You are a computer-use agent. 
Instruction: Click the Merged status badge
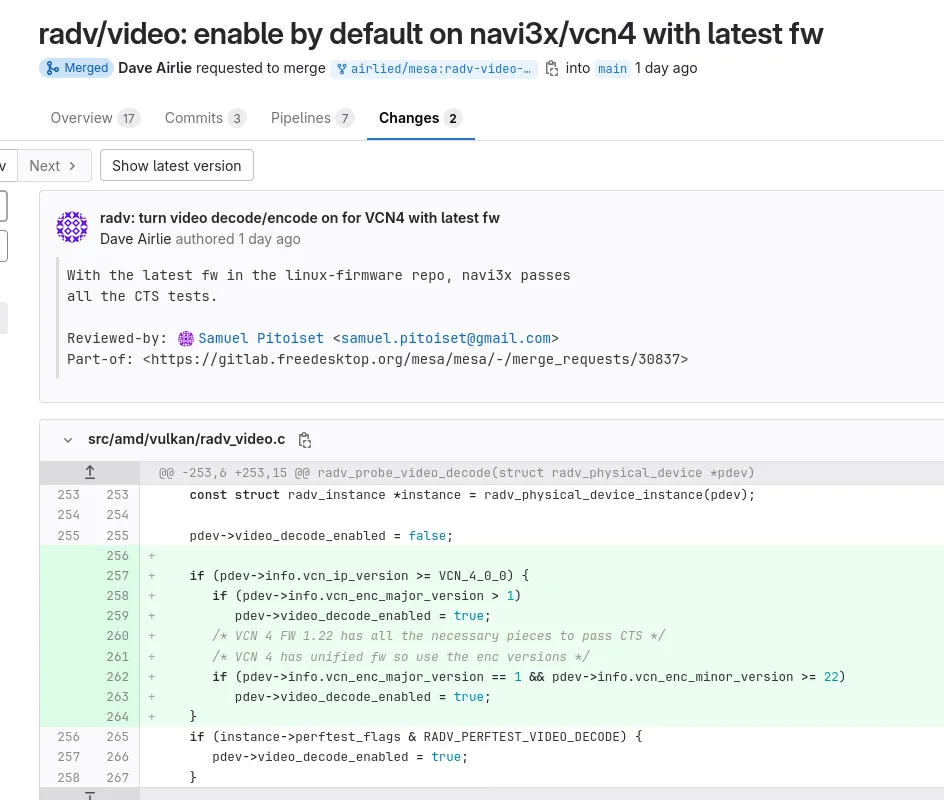[76, 68]
